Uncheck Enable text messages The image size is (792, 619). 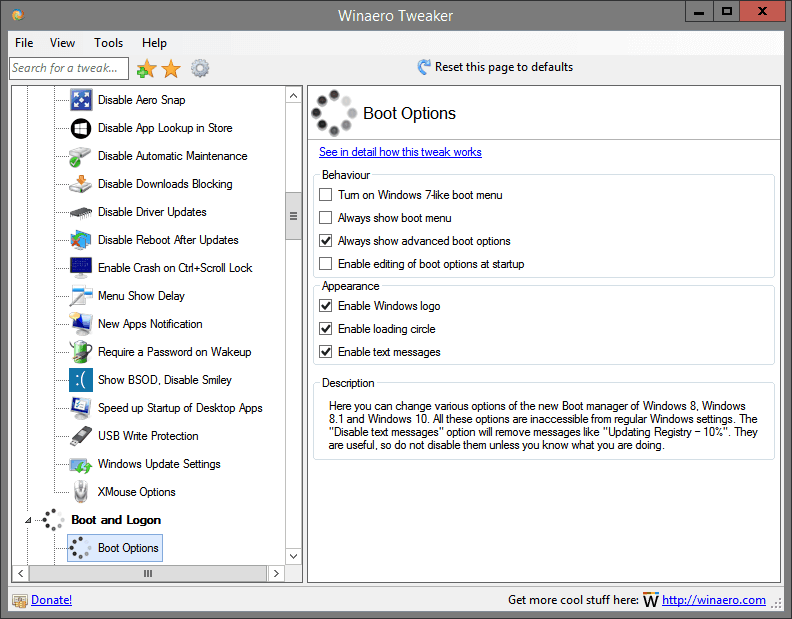(326, 352)
